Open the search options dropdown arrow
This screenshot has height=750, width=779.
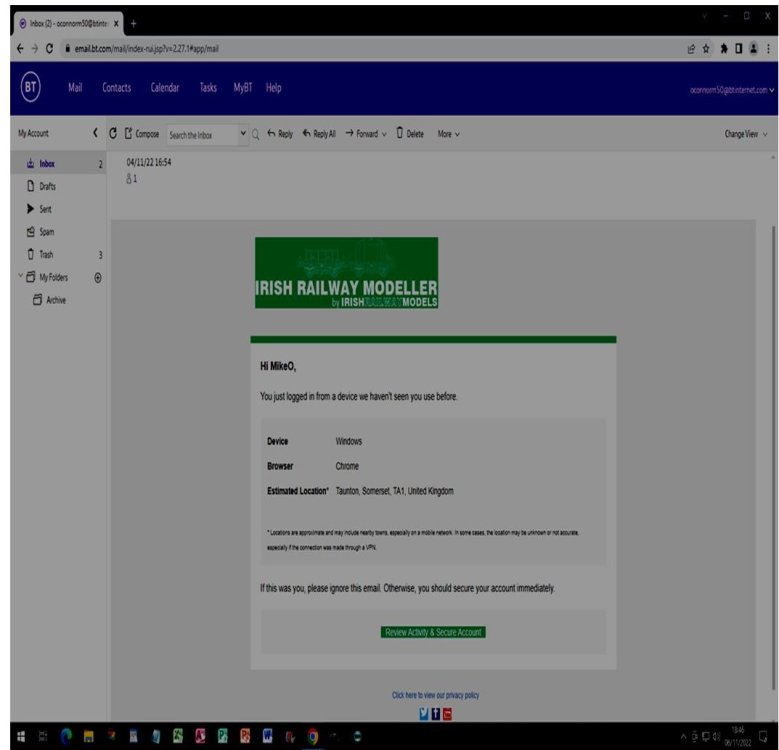243,134
